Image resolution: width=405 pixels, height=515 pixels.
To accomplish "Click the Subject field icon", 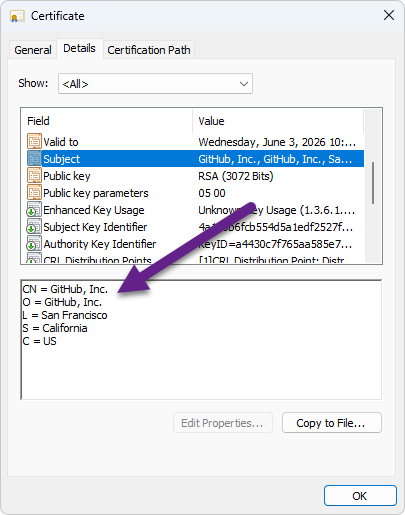I will click(34, 158).
